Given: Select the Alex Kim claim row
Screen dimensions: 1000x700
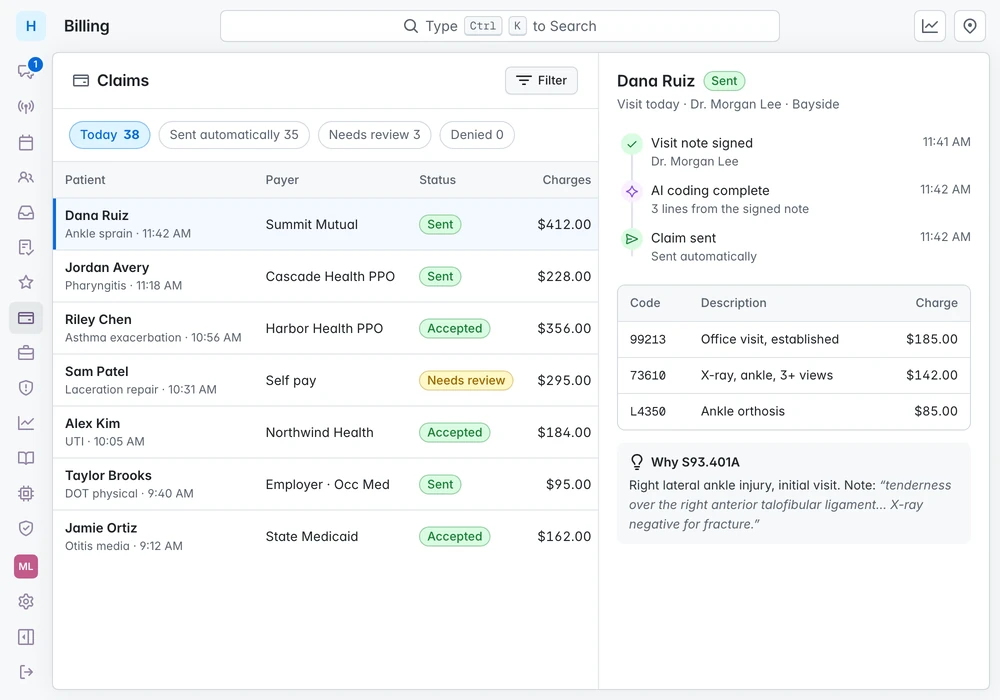Looking at the screenshot, I should [x=326, y=432].
